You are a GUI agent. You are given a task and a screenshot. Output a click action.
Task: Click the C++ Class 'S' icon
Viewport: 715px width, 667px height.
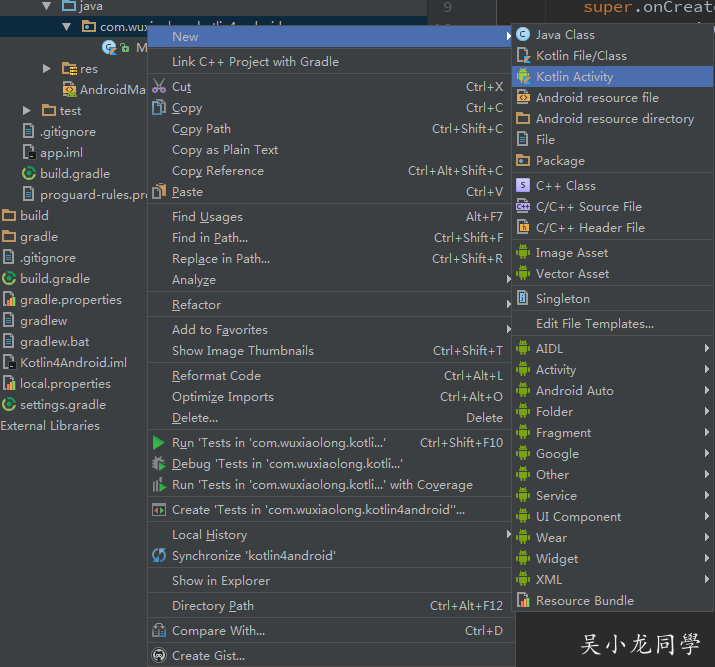pos(523,185)
